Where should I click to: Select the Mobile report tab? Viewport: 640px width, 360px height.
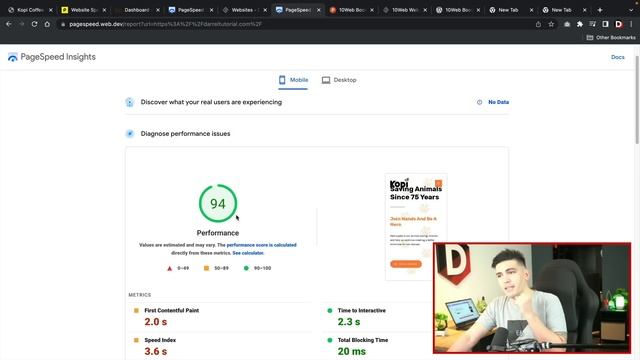point(293,80)
